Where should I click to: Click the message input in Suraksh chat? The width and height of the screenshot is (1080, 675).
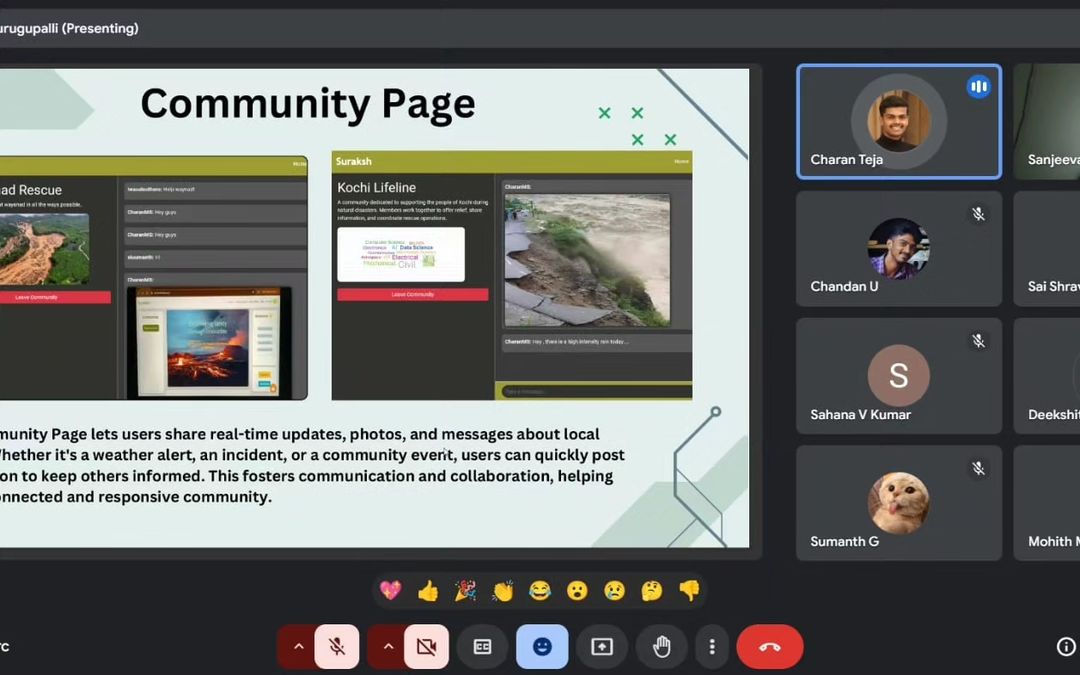click(596, 391)
